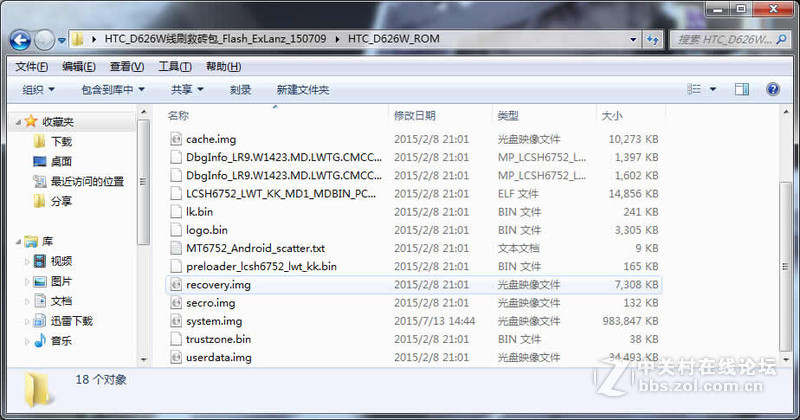
Task: Select the secro.img file icon
Action: [x=176, y=303]
